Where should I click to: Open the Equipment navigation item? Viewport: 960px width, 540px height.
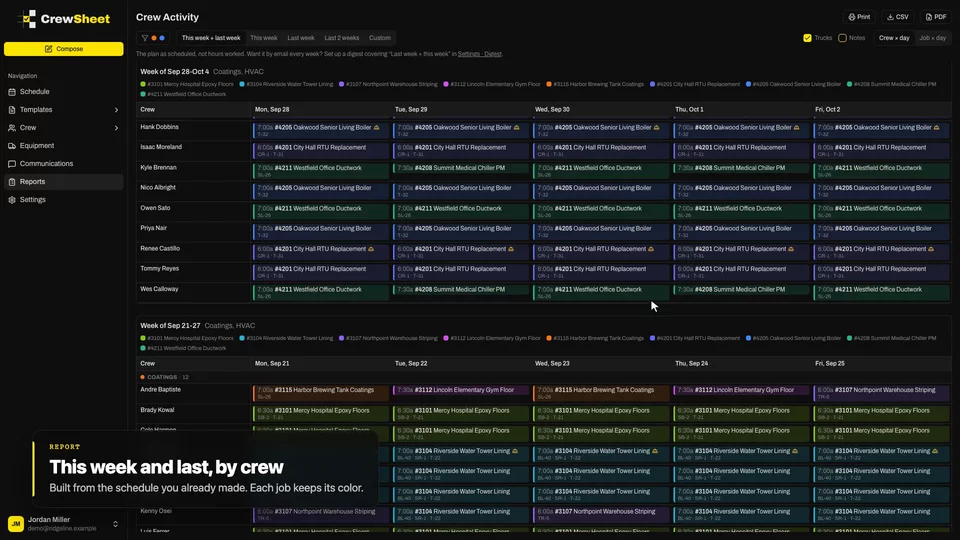point(64,146)
